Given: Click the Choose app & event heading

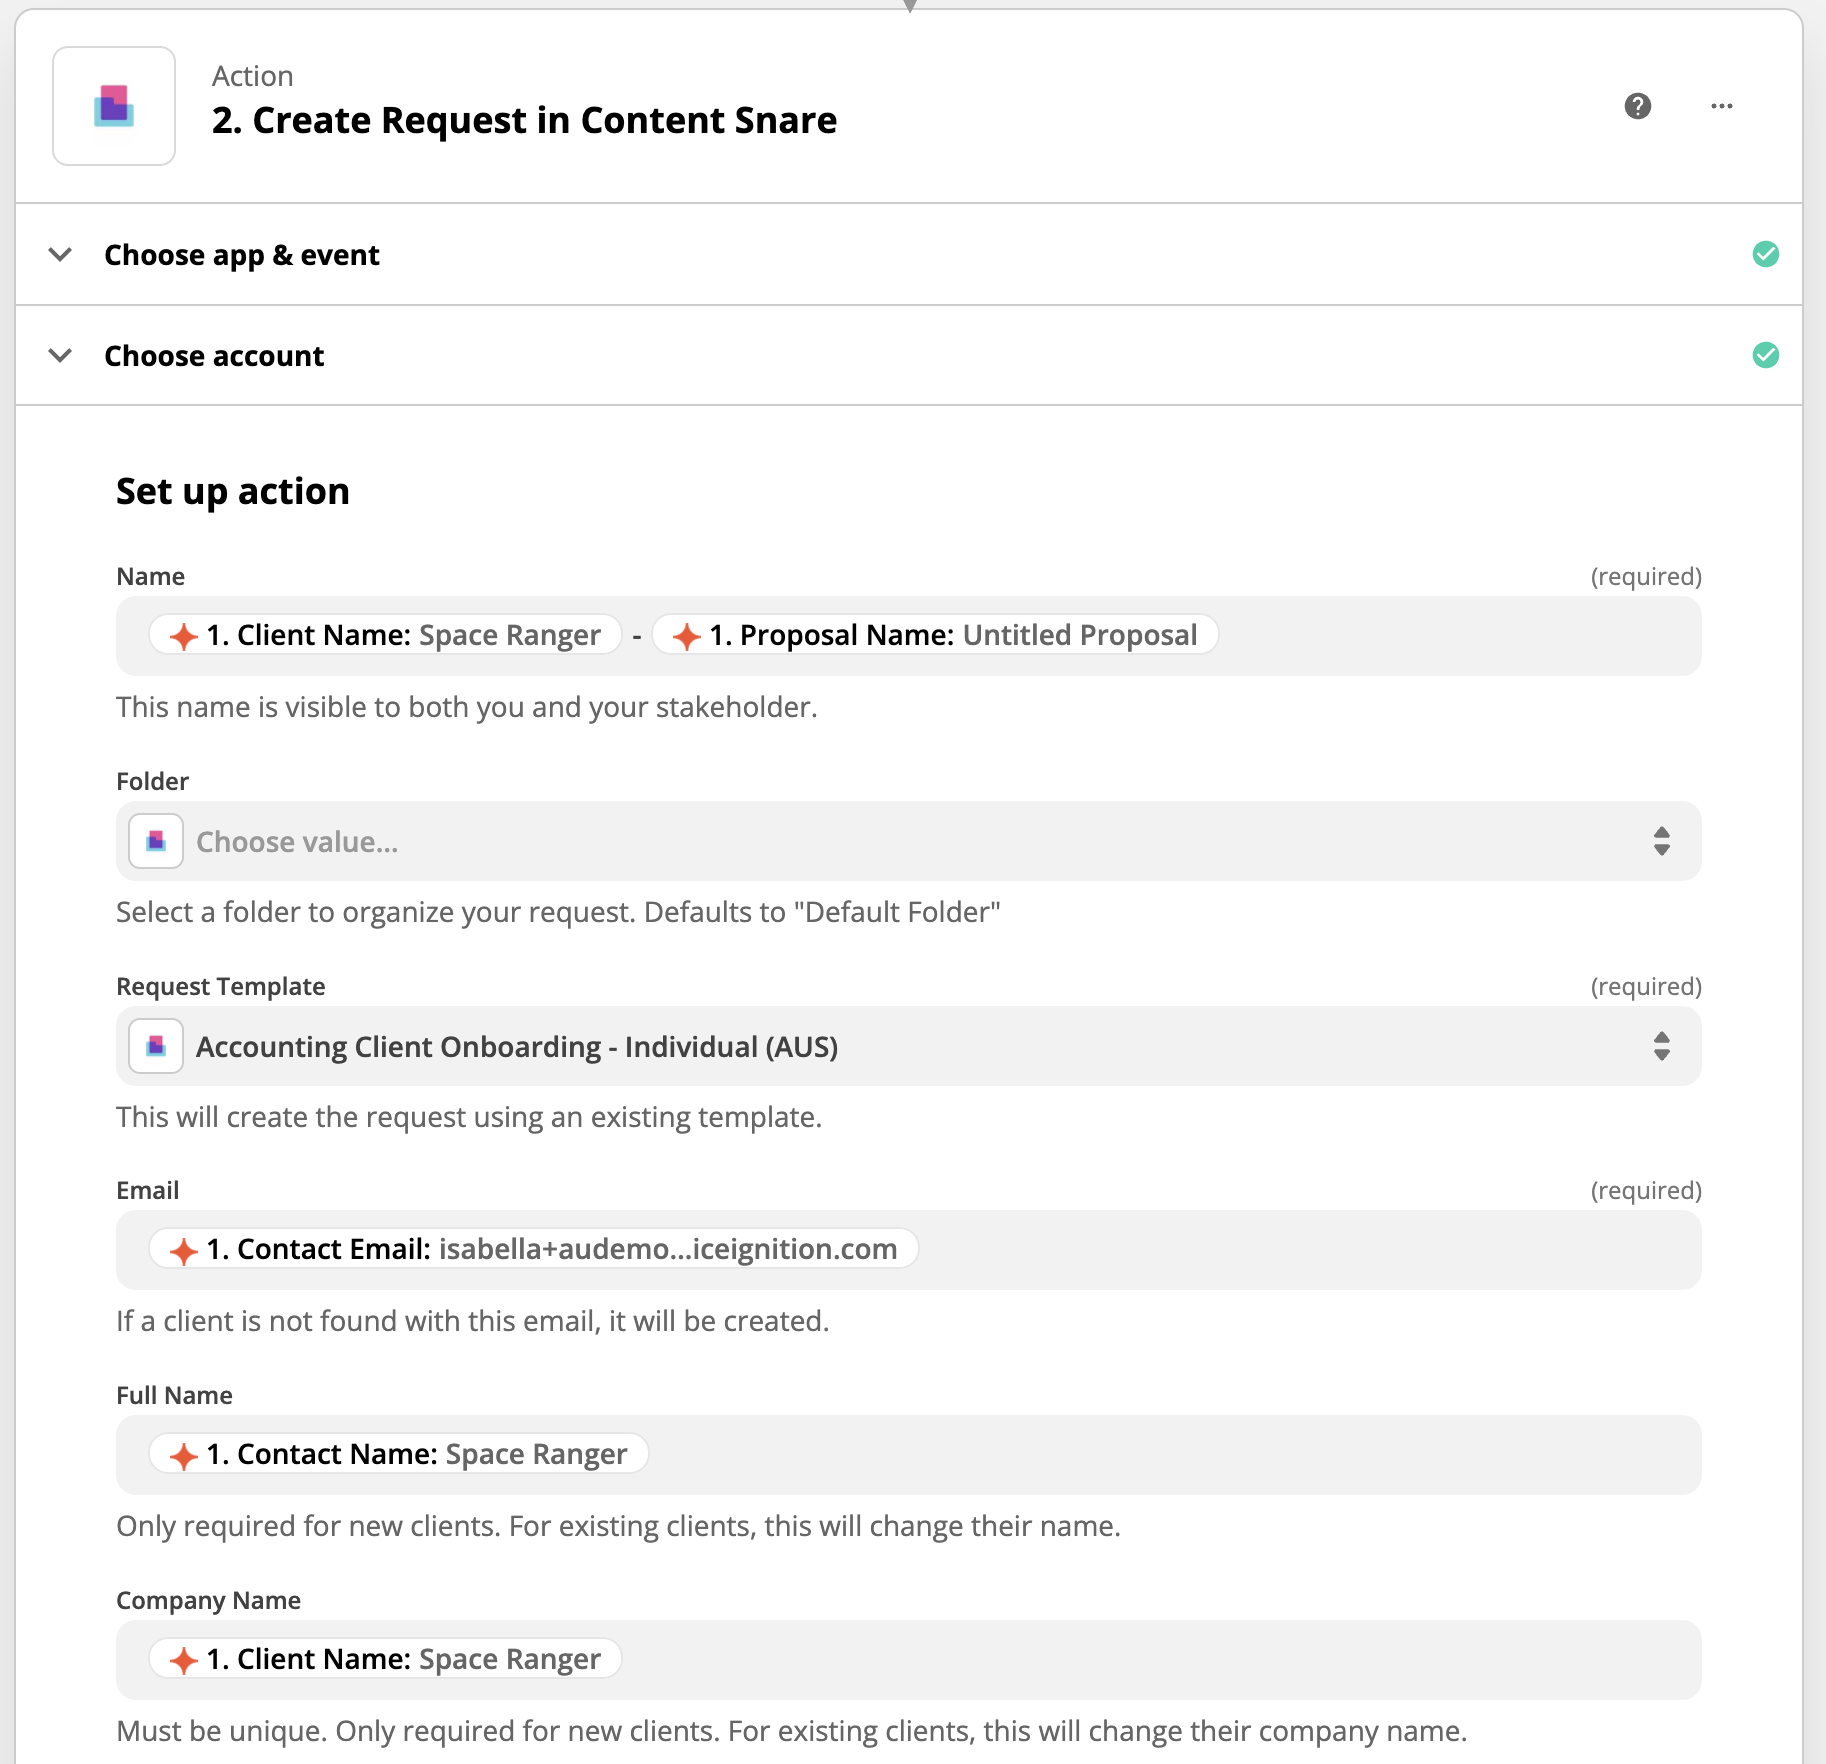Looking at the screenshot, I should point(242,255).
